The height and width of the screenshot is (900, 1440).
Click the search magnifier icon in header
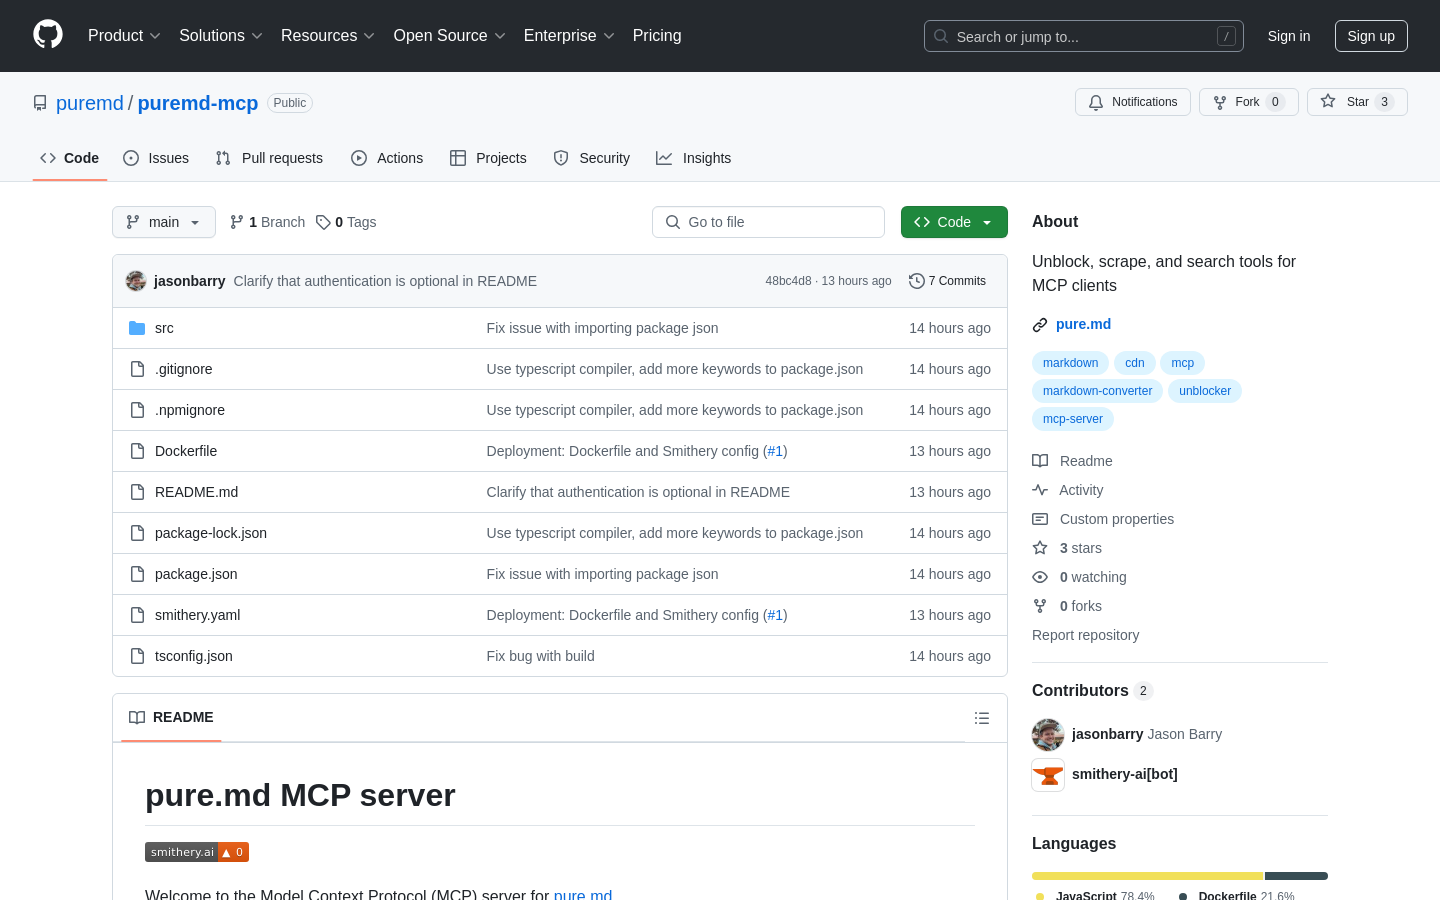941,36
